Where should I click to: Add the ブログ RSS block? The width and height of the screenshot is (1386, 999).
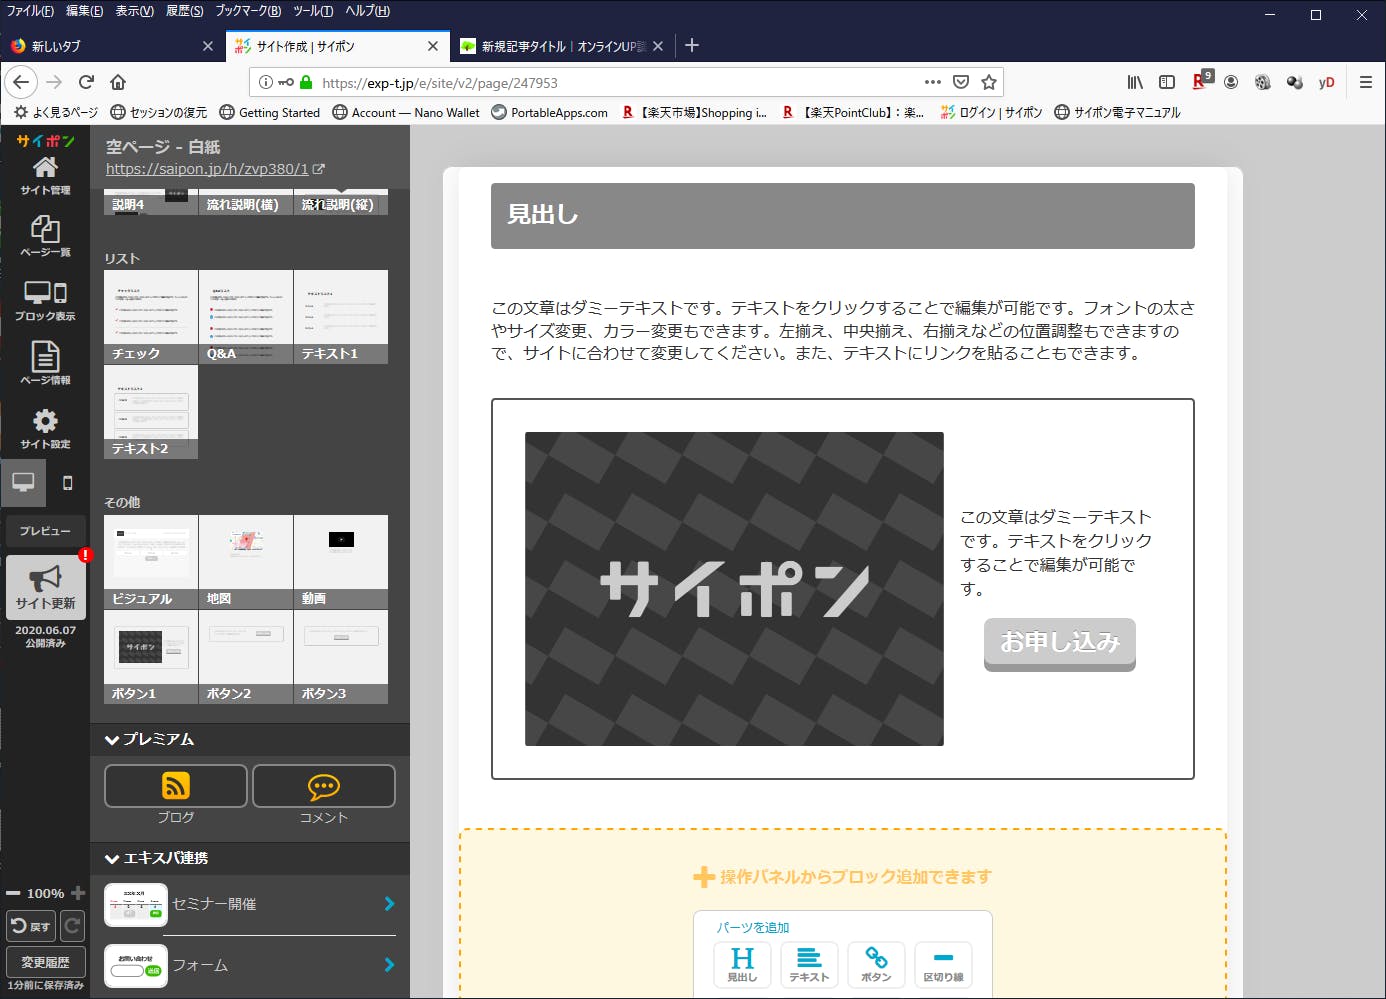click(176, 786)
